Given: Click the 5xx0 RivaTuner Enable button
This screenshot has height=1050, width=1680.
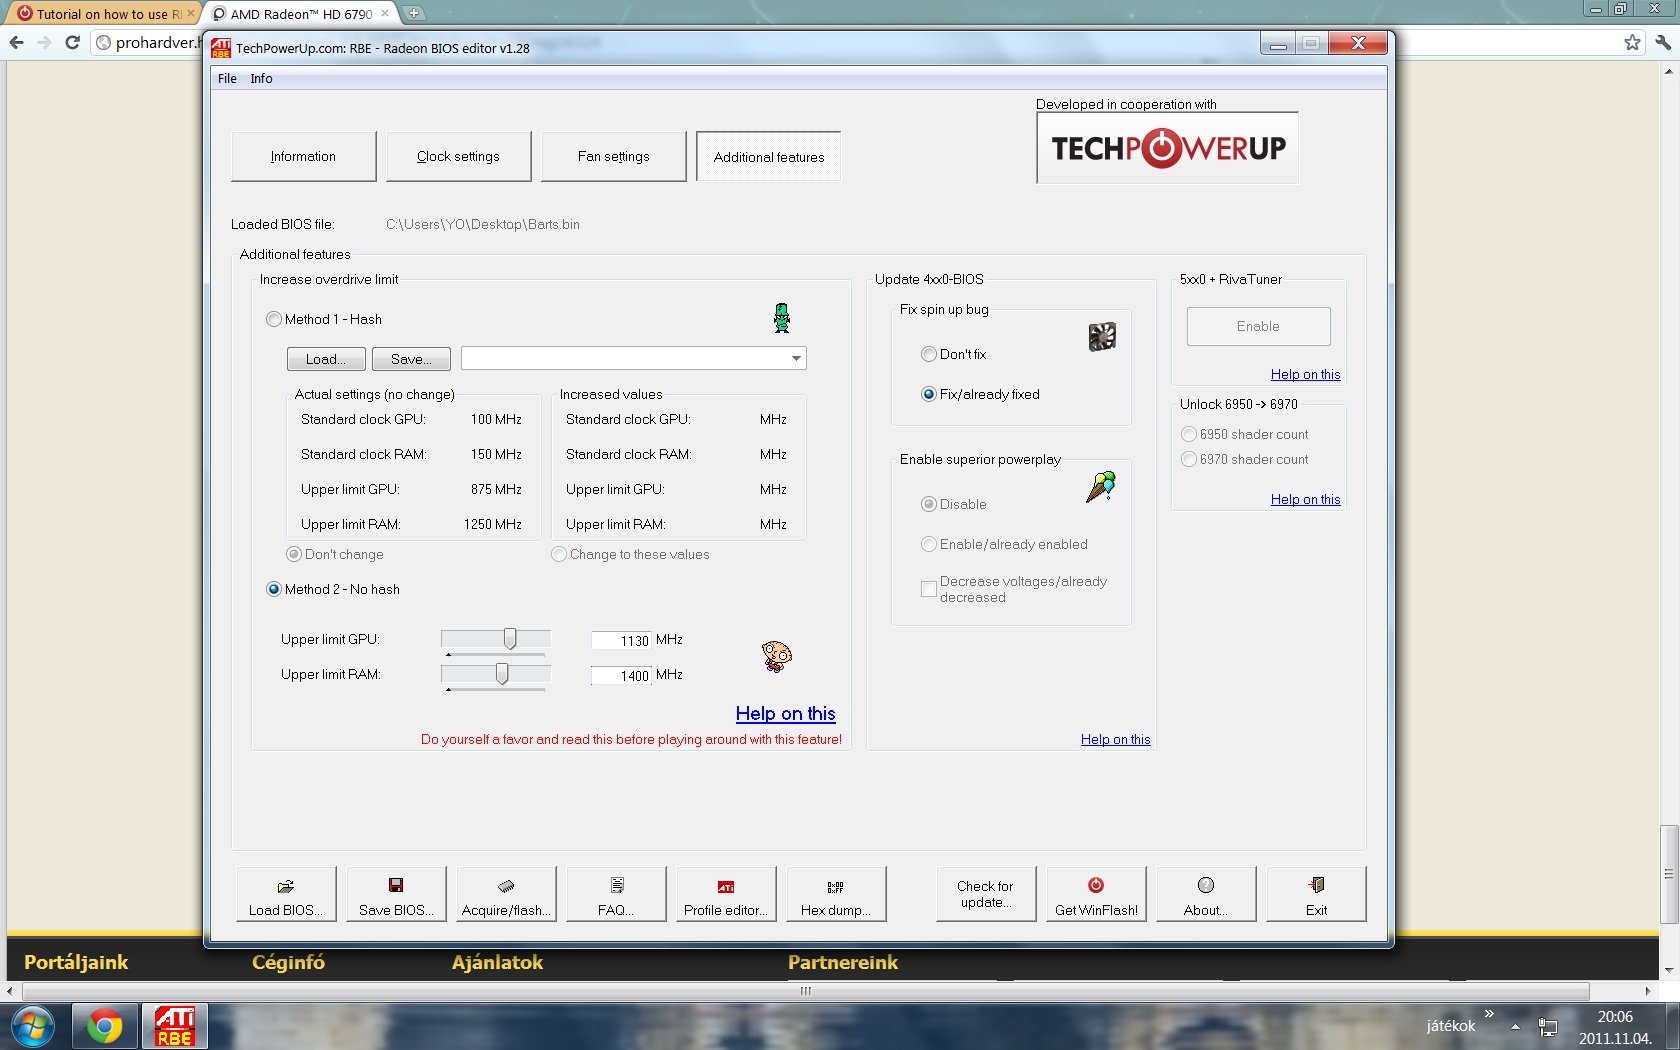Looking at the screenshot, I should coord(1258,326).
